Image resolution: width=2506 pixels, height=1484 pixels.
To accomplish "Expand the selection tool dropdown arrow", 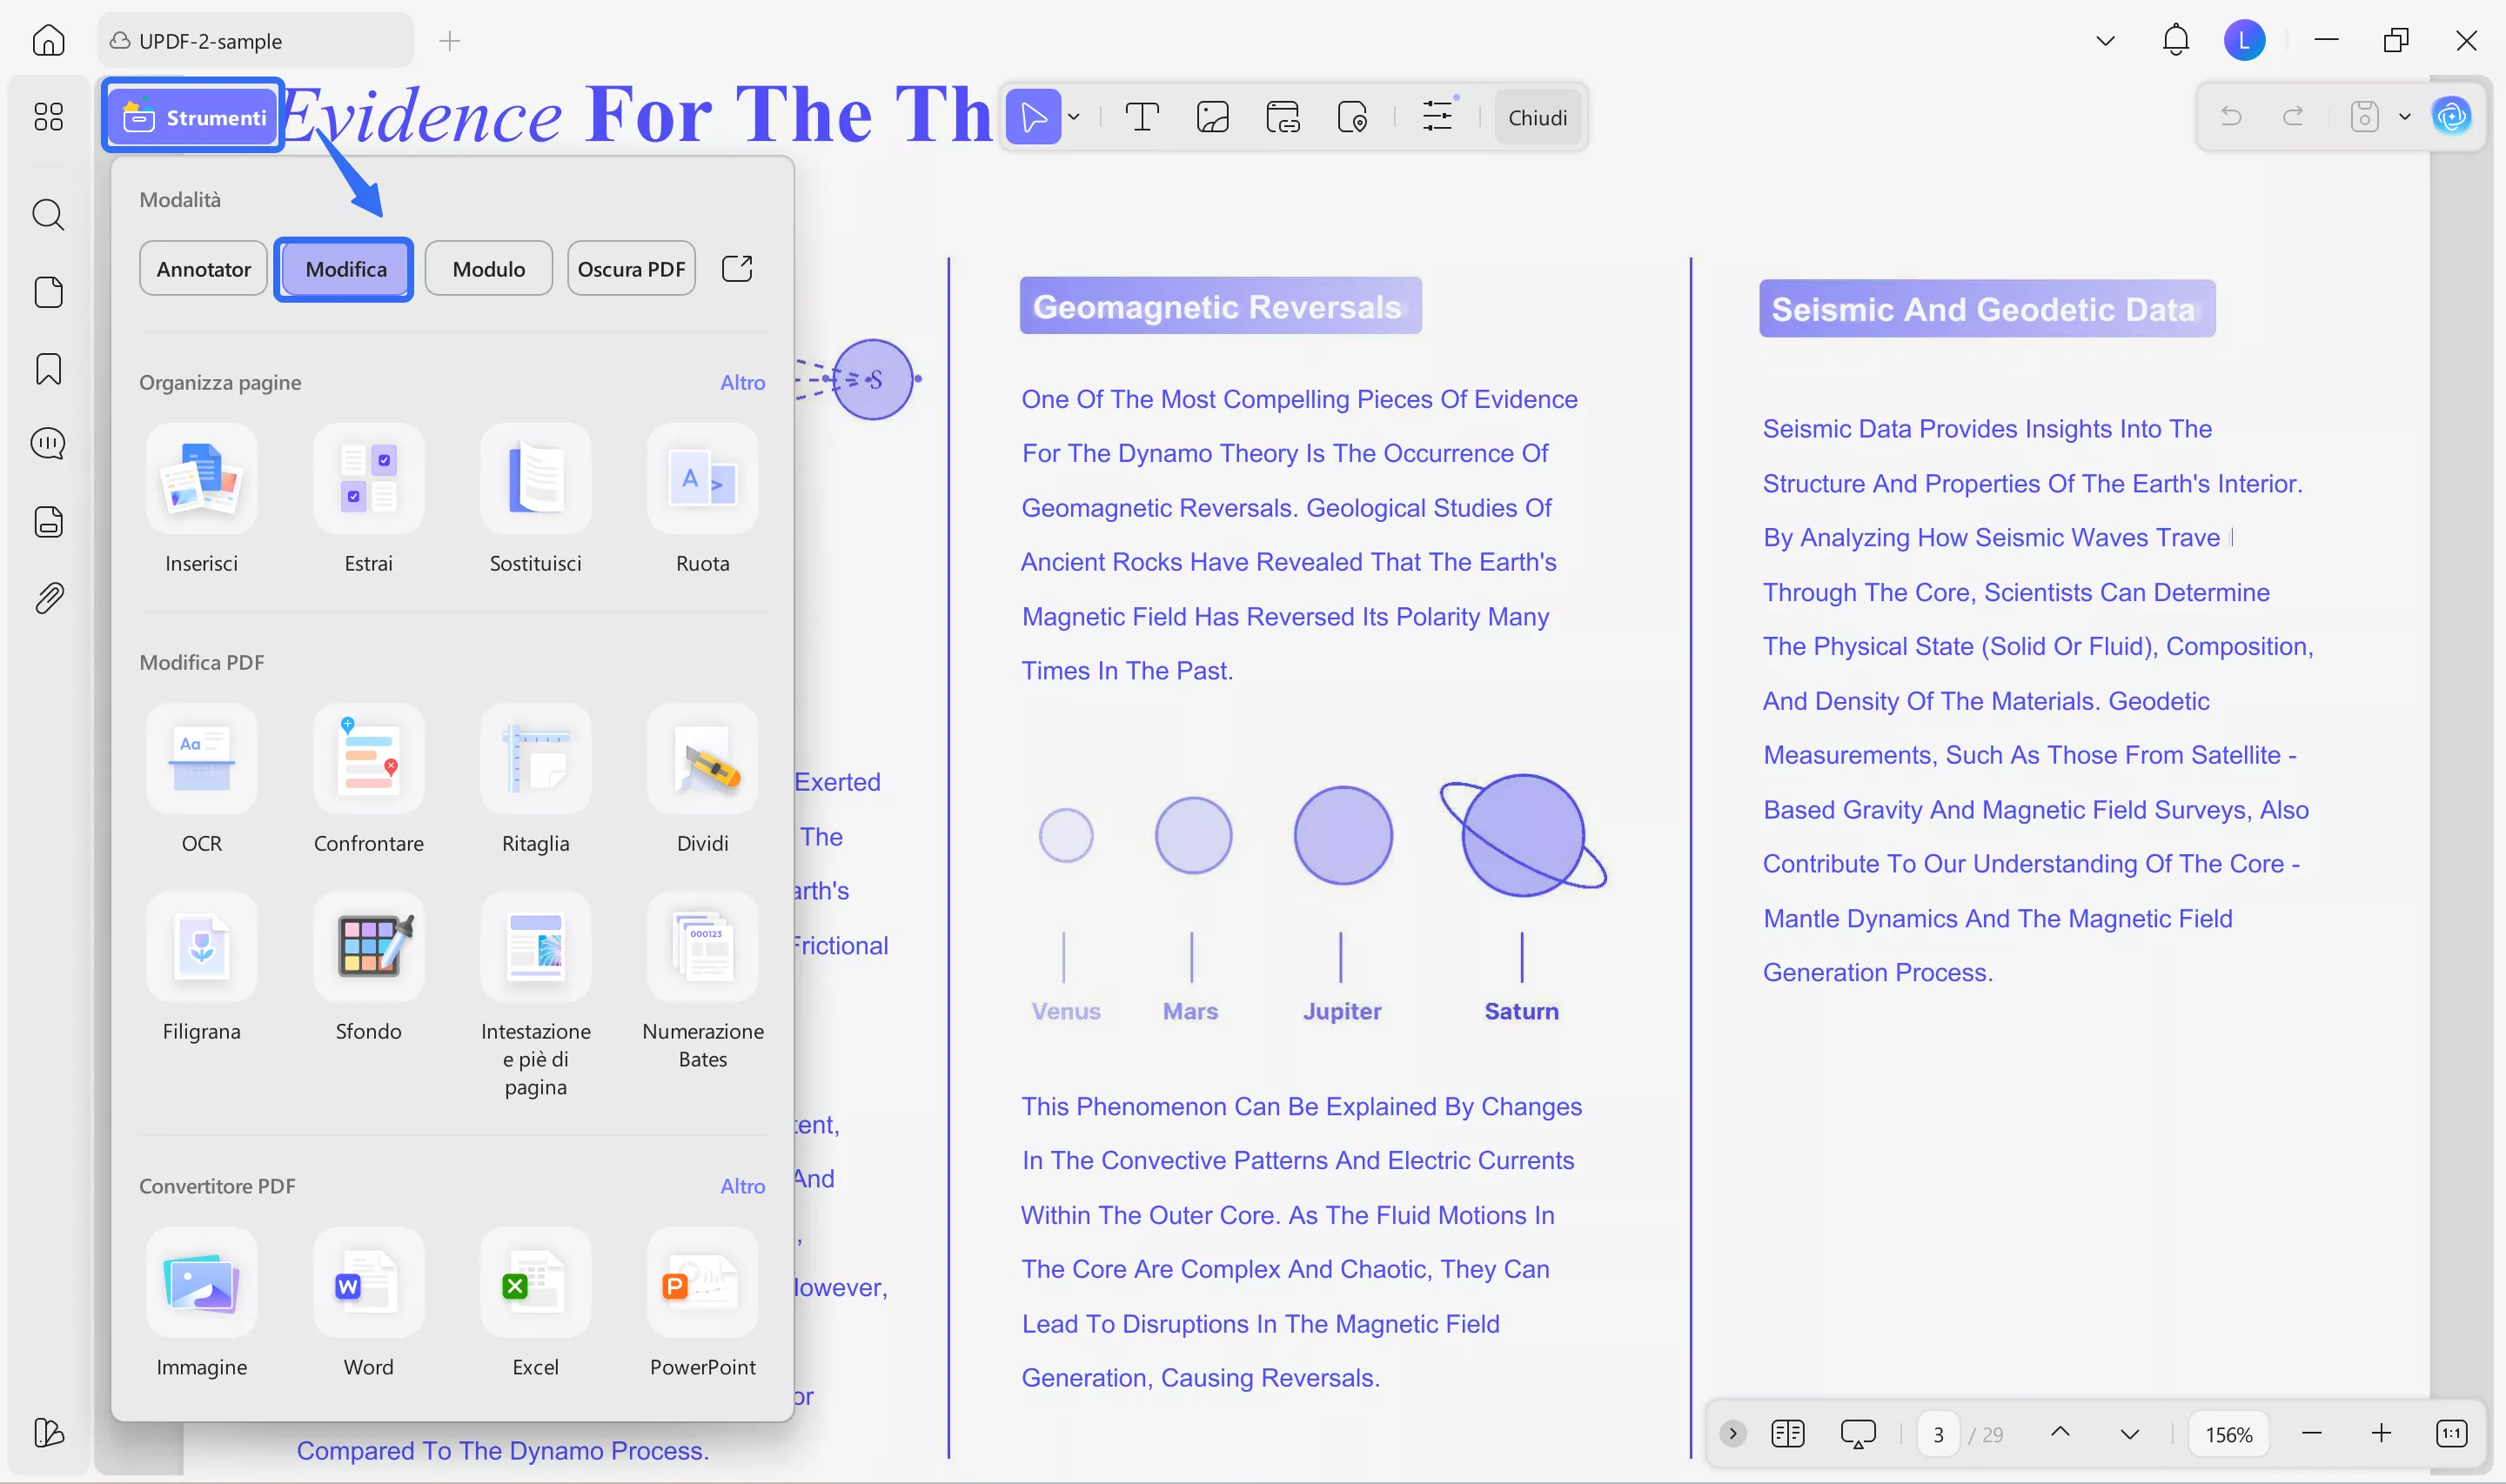I will pyautogui.click(x=1074, y=117).
